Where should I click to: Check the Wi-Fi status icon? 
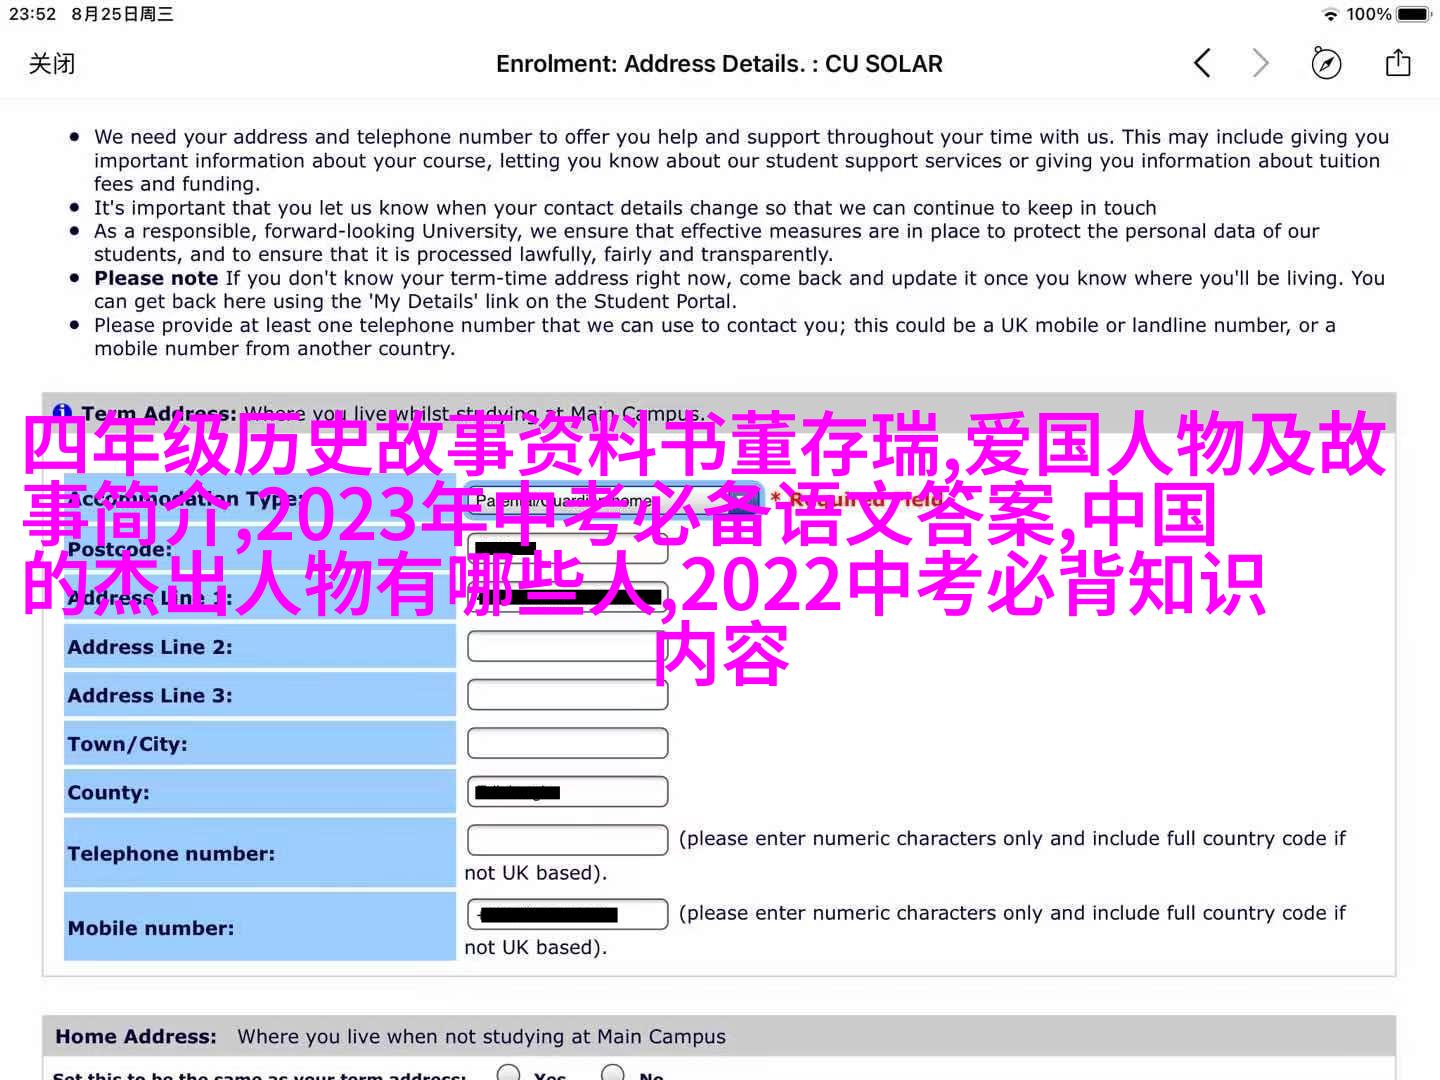coord(1330,14)
